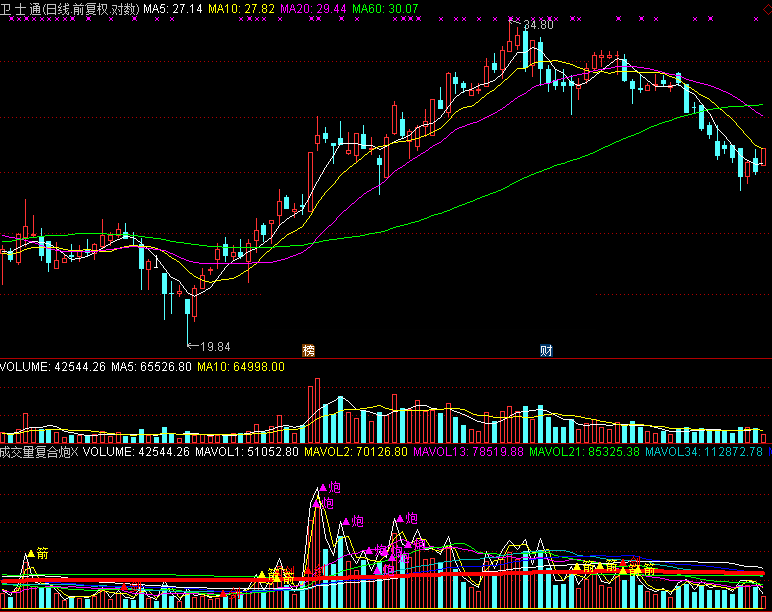Click the MAVOL34: 112872.78 label

704,451
